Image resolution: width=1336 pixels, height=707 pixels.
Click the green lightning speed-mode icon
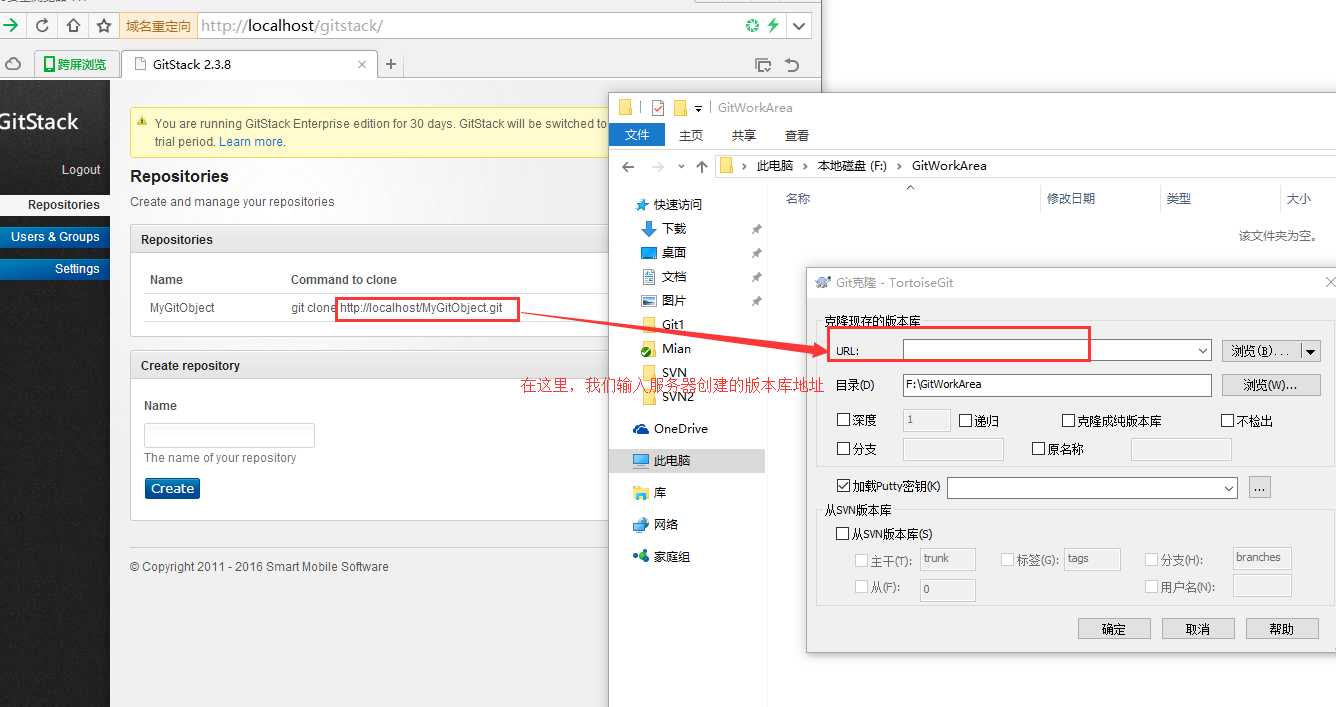[774, 26]
